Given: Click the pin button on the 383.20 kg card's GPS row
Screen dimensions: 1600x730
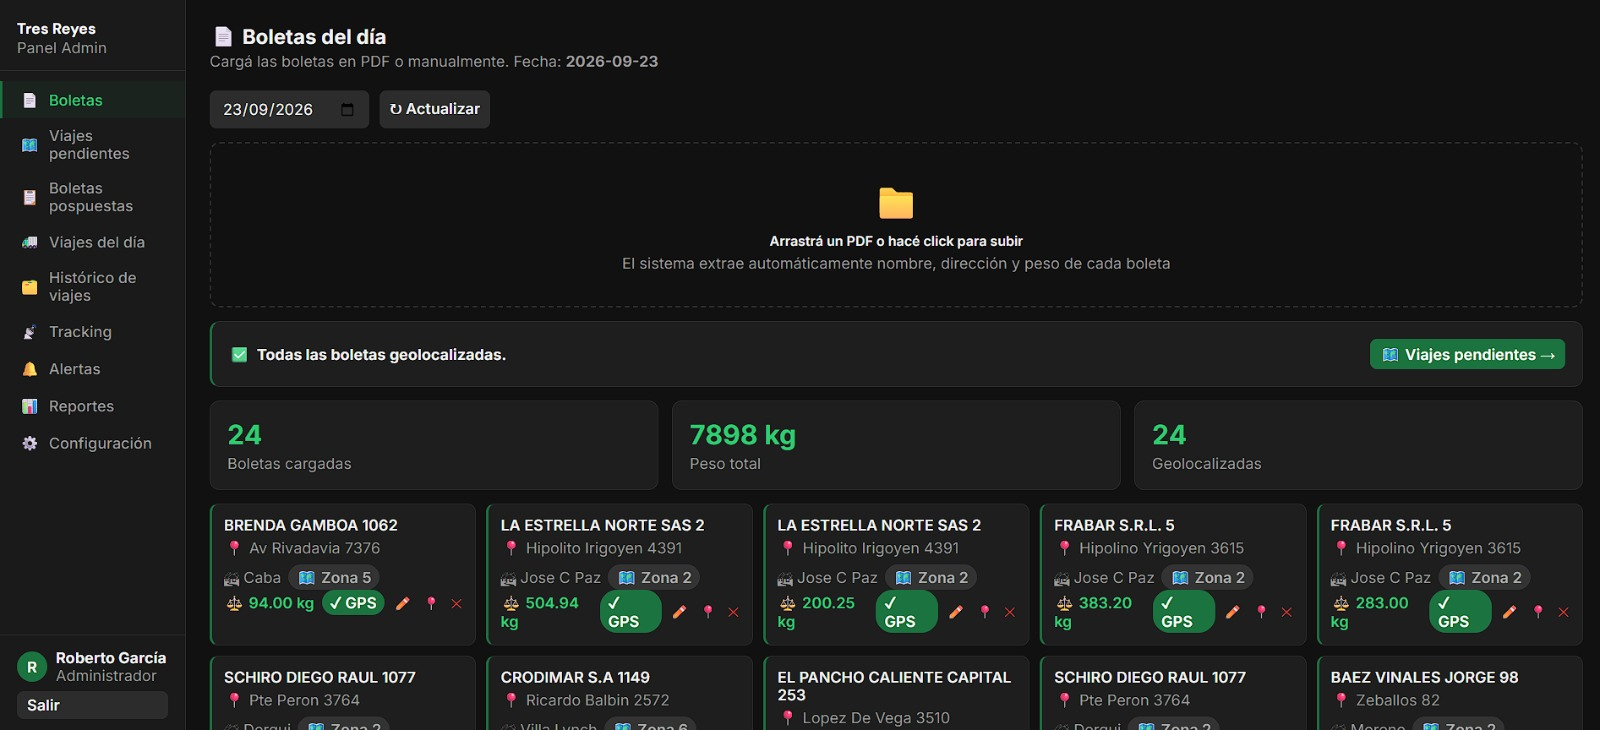Looking at the screenshot, I should tap(1261, 612).
